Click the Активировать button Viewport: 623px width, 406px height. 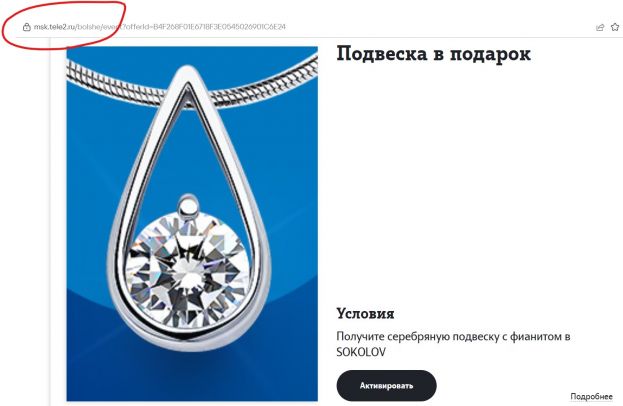click(x=386, y=385)
